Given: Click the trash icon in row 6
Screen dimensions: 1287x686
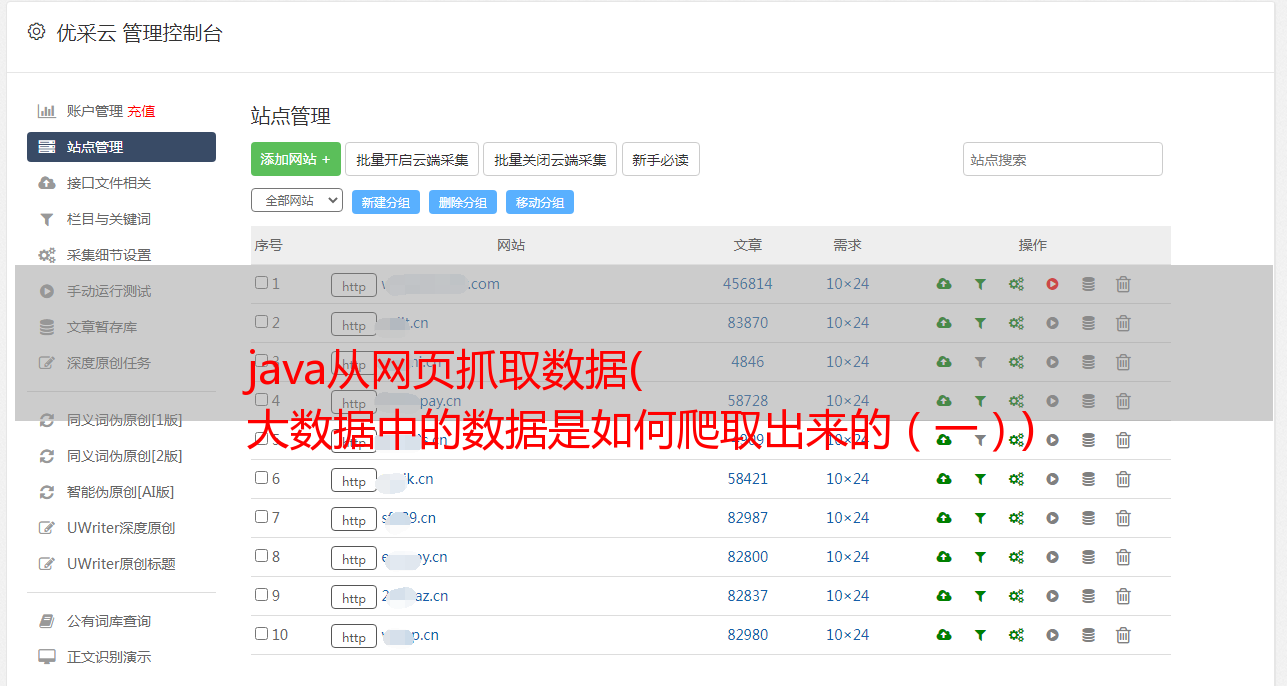Looking at the screenshot, I should tap(1123, 479).
